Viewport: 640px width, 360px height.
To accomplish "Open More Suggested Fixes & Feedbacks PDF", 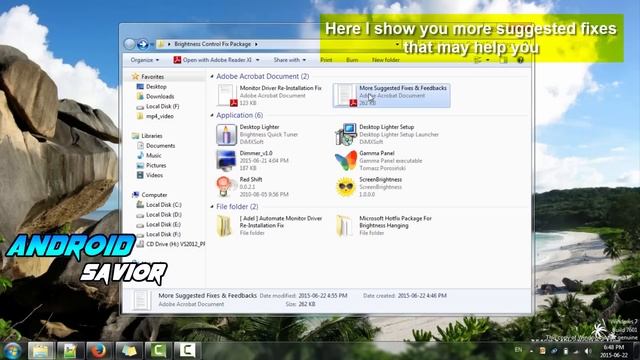I will tap(391, 95).
